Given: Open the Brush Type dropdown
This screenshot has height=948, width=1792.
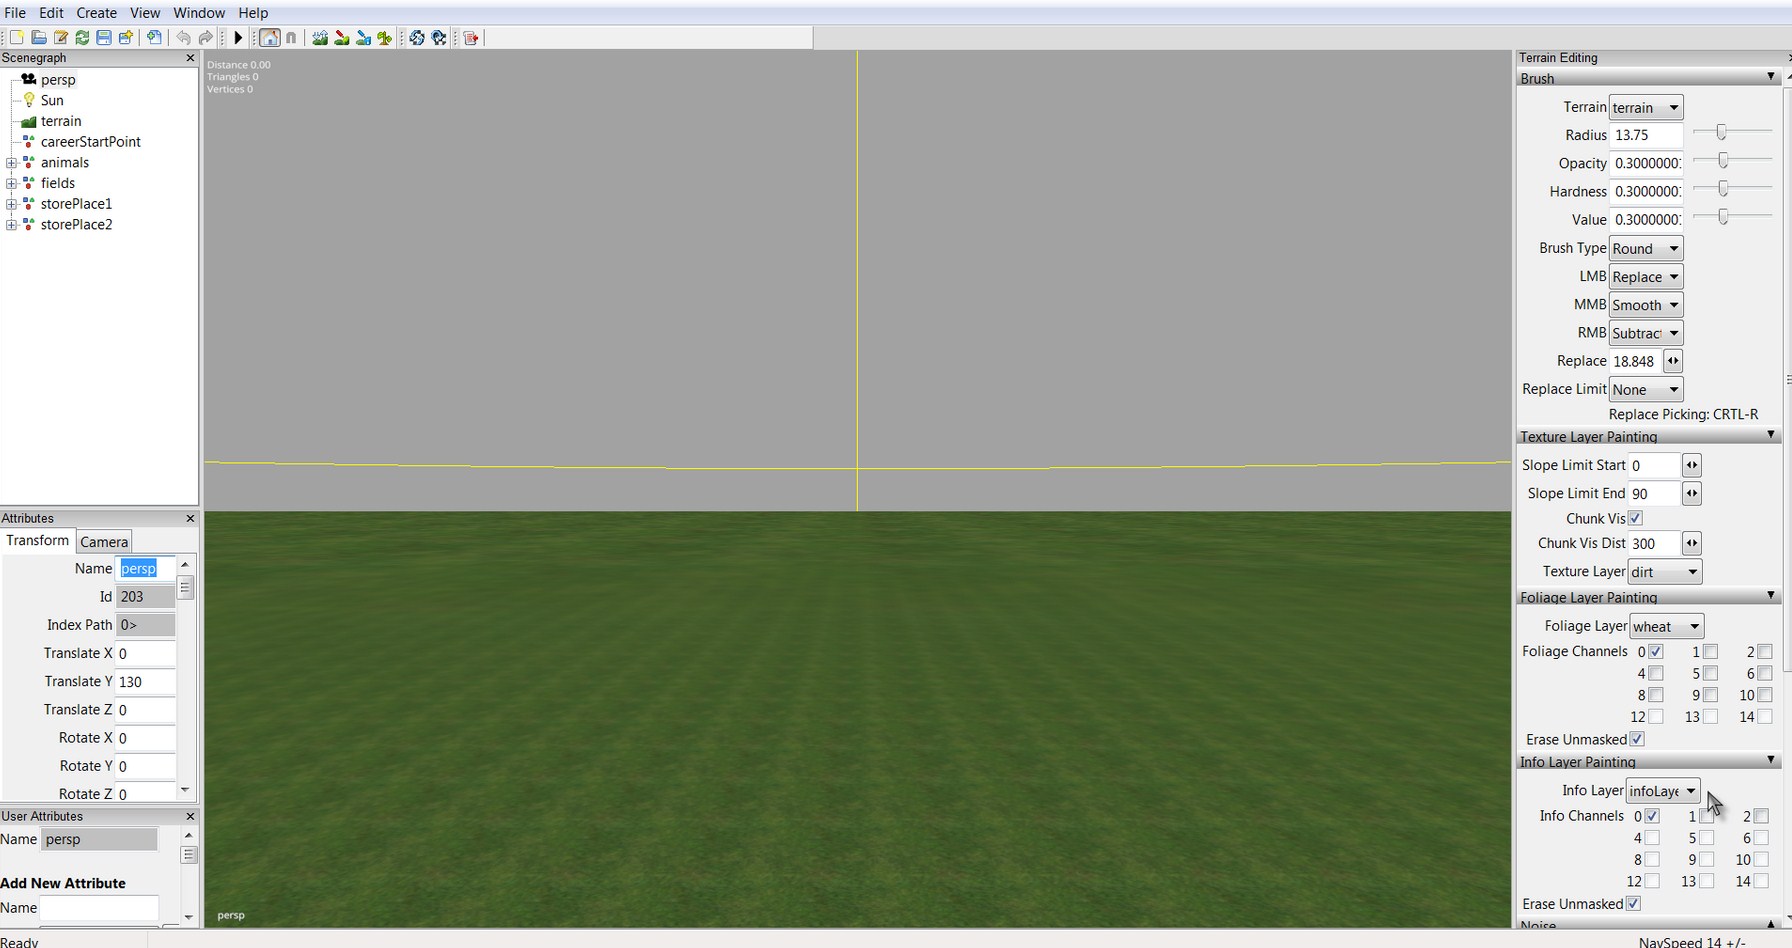Looking at the screenshot, I should point(1646,248).
